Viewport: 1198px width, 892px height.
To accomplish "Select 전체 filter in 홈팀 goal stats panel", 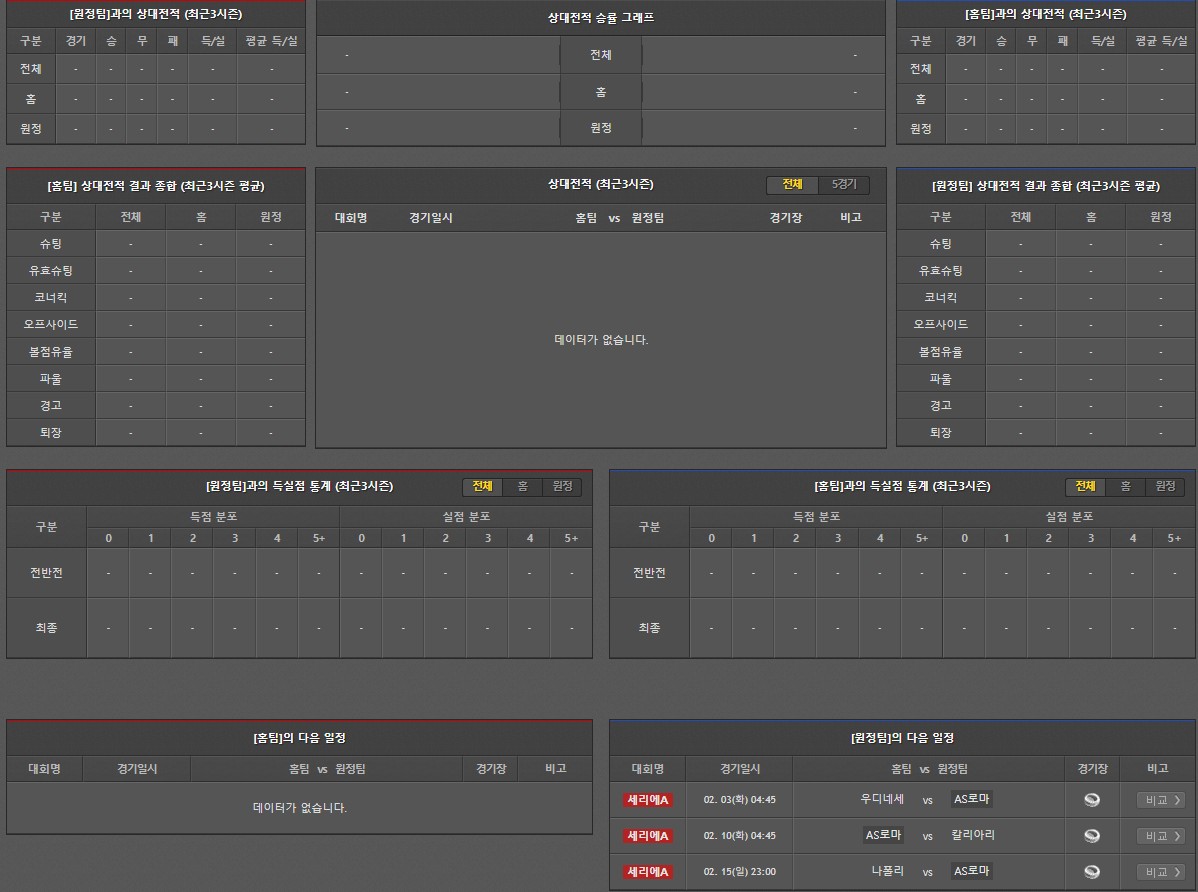I will click(x=1085, y=486).
